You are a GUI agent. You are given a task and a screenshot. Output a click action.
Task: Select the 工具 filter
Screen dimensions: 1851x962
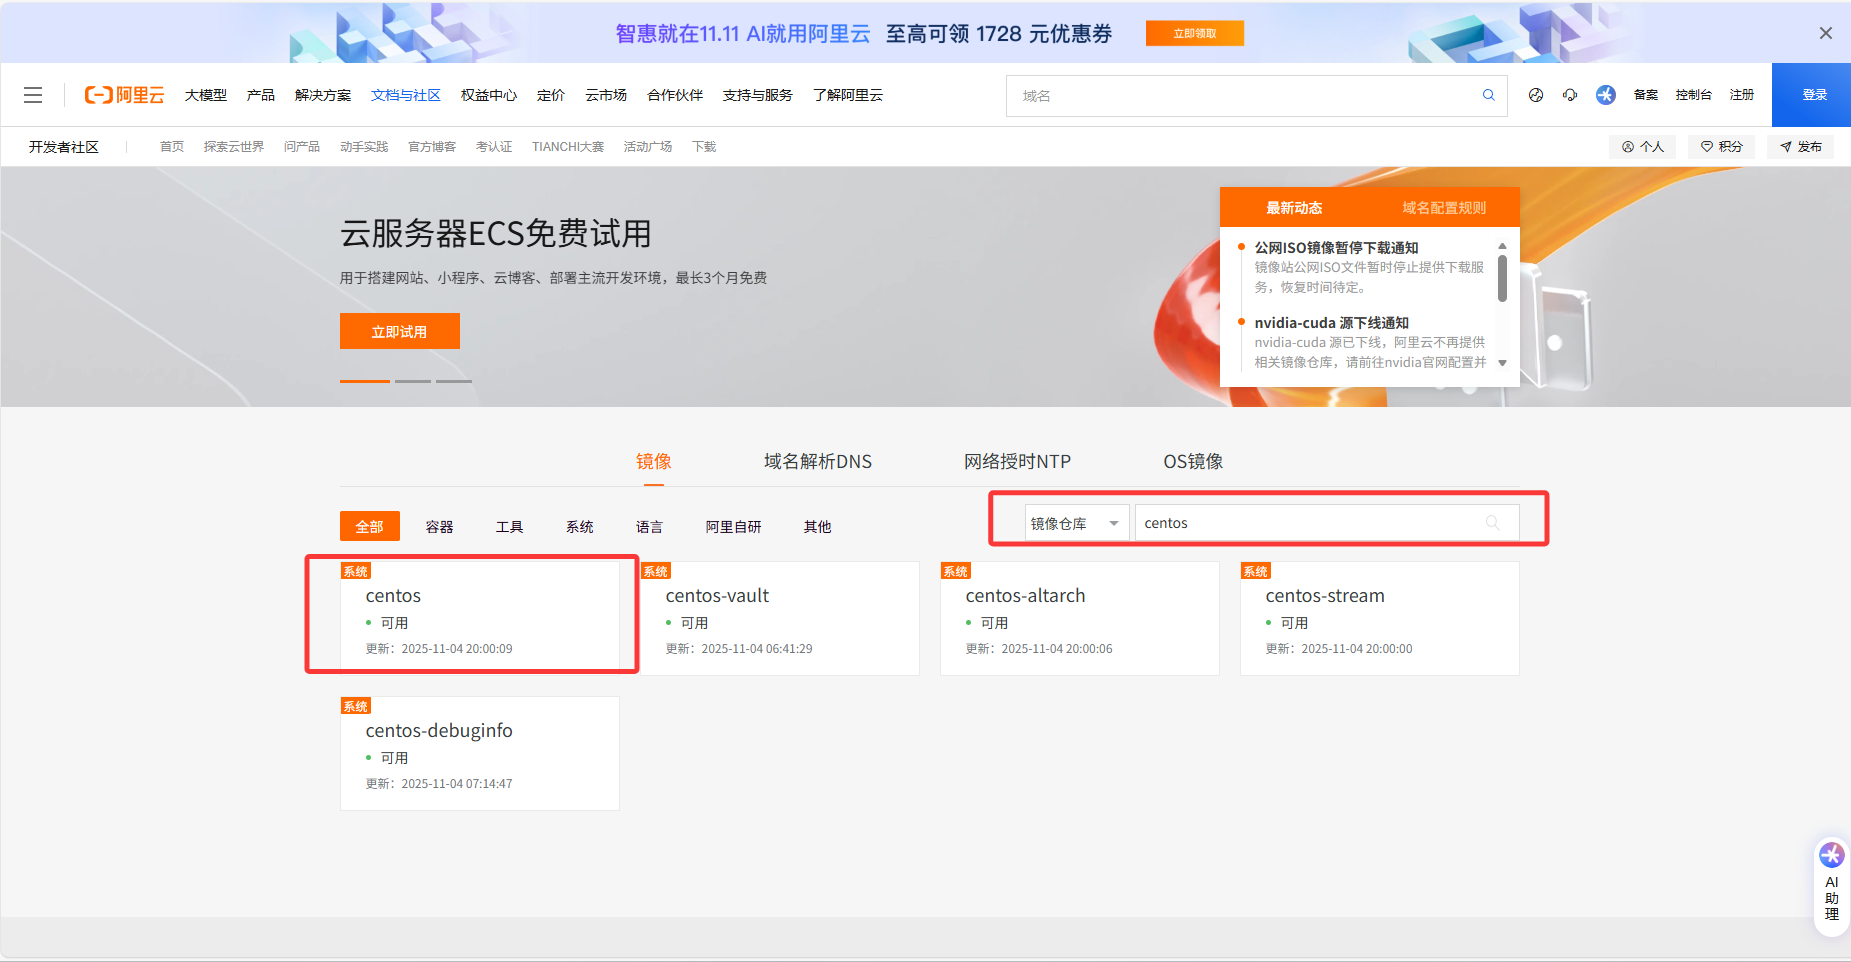[x=510, y=526]
